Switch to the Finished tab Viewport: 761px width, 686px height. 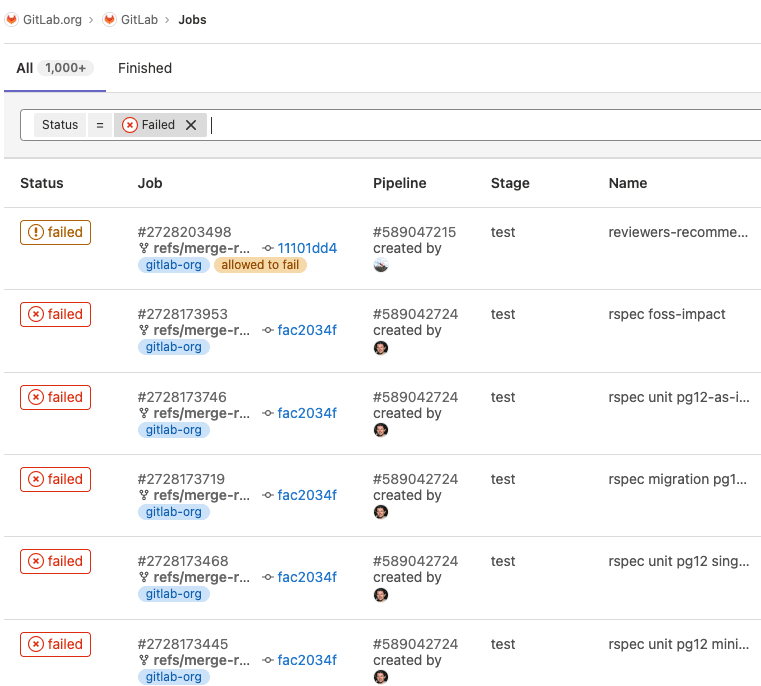click(145, 68)
